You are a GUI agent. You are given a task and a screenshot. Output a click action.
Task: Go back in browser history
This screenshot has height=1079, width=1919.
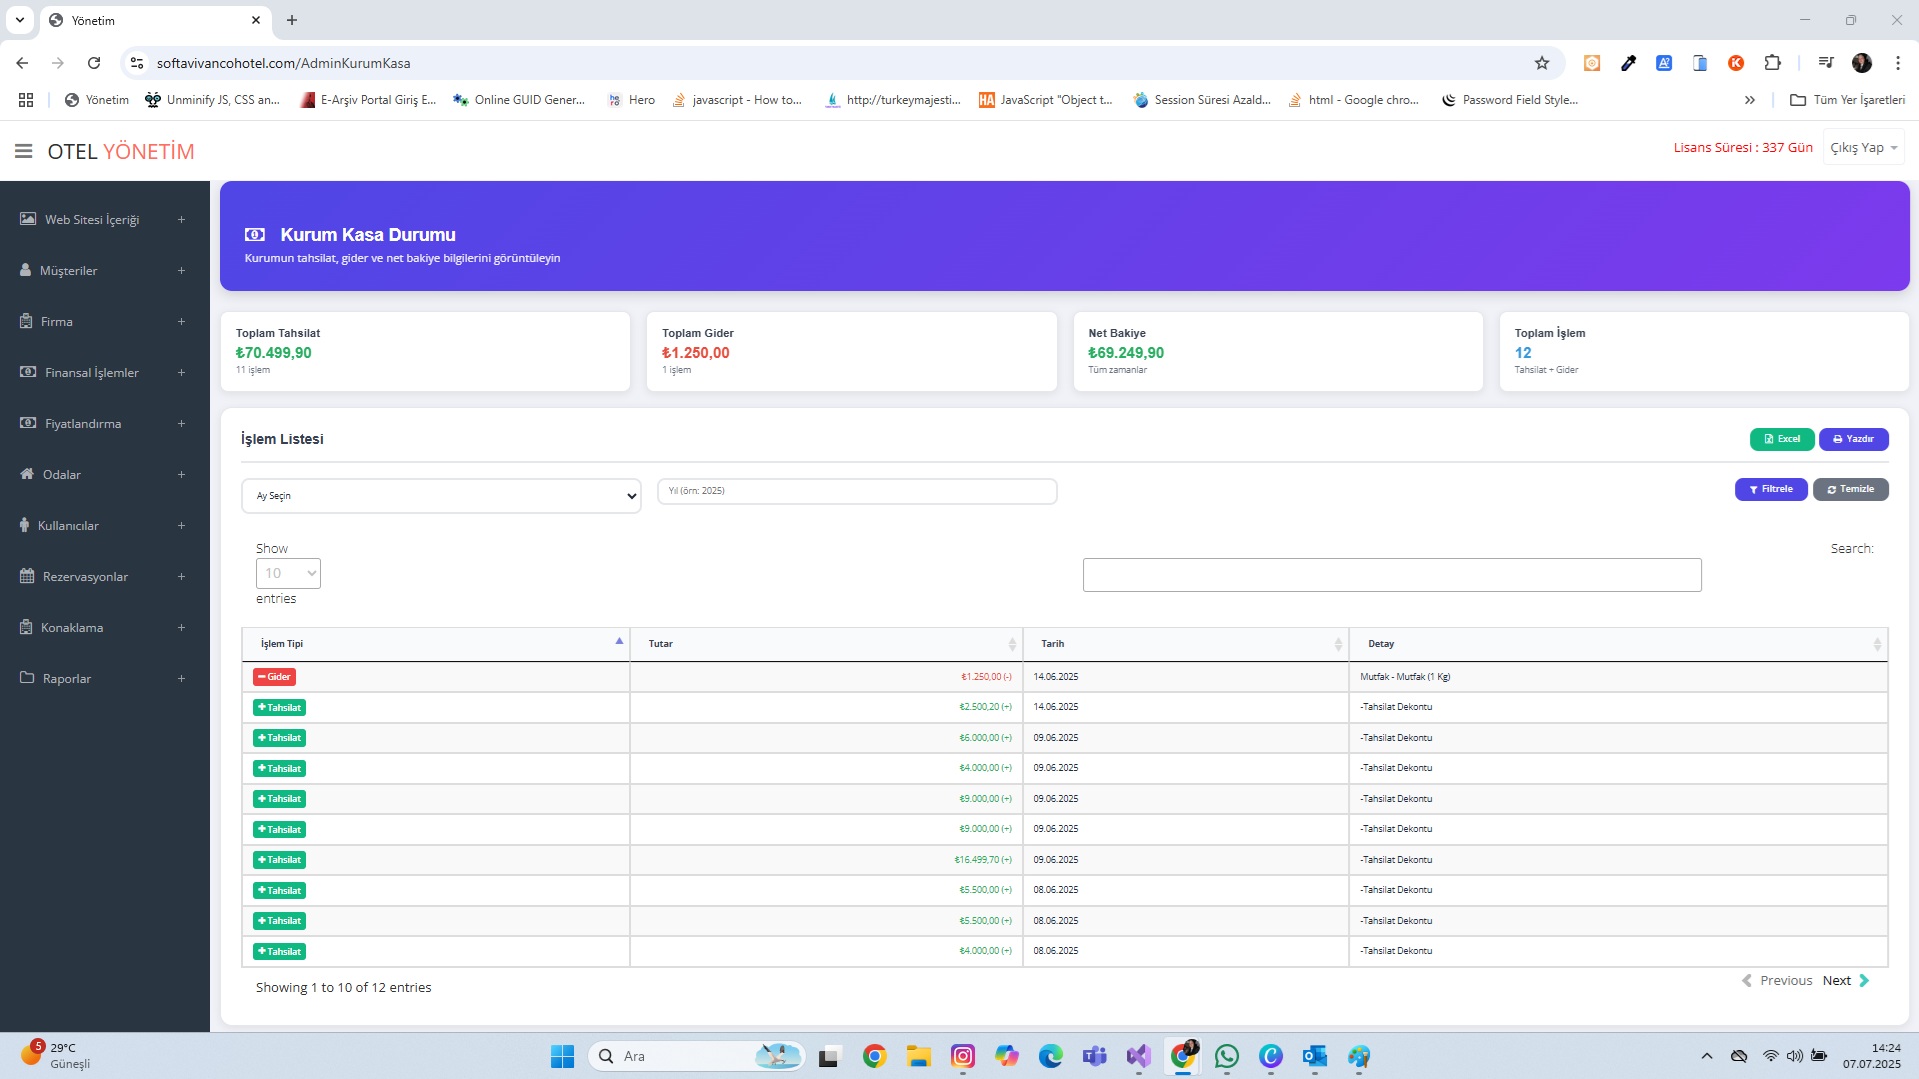tap(22, 63)
